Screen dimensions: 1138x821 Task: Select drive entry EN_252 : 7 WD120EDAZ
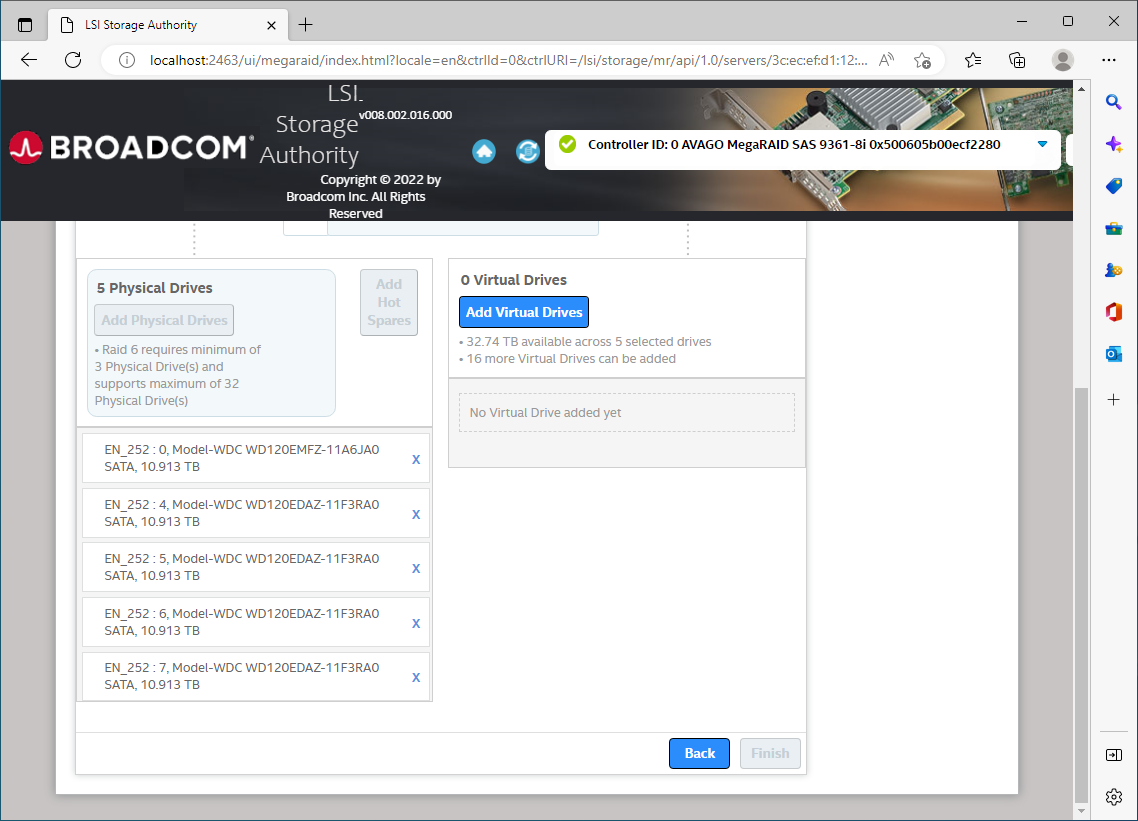[x=255, y=676]
